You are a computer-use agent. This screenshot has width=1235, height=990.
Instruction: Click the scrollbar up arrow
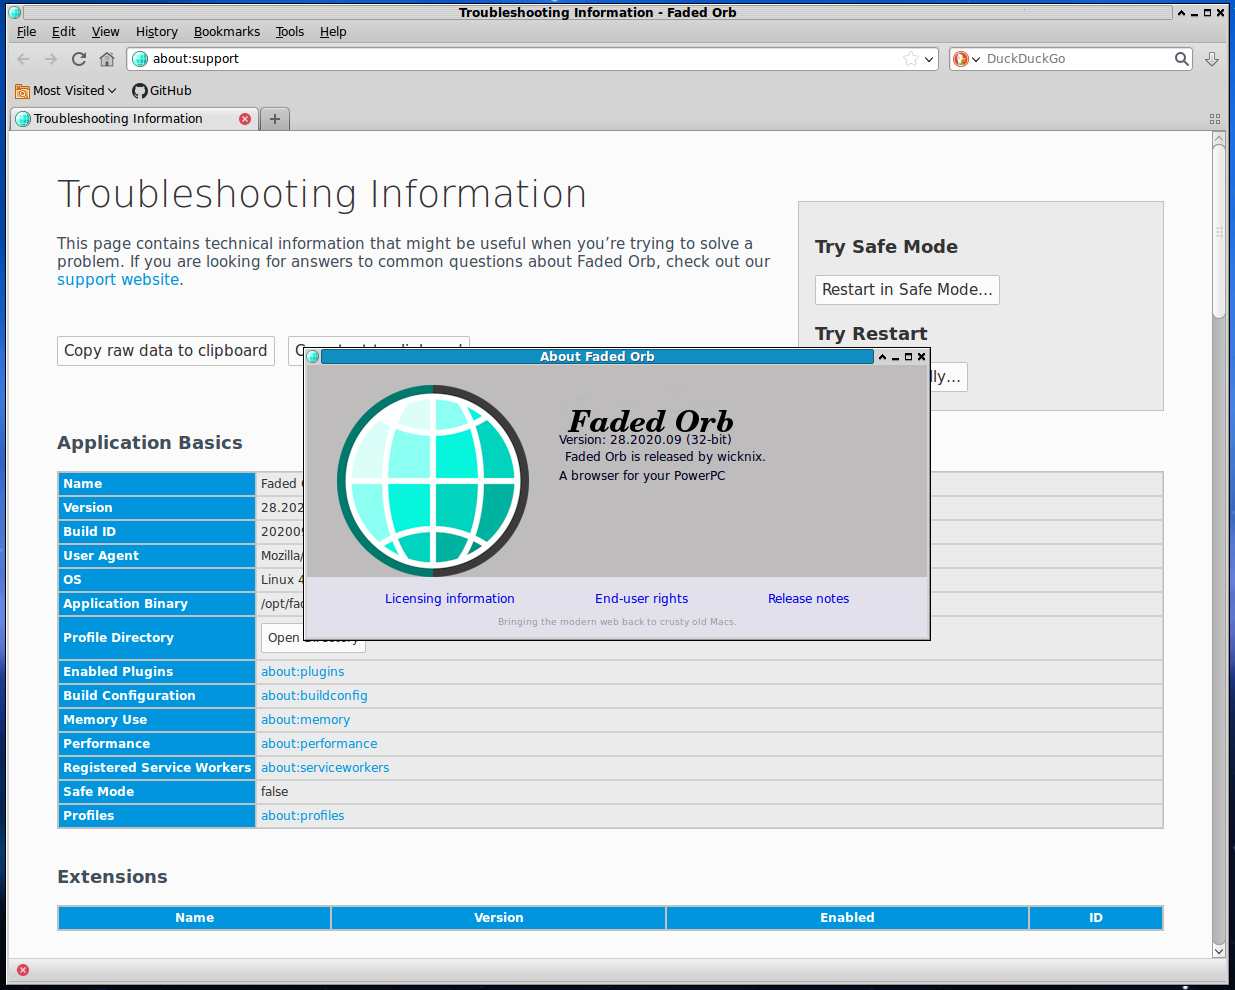(x=1219, y=139)
